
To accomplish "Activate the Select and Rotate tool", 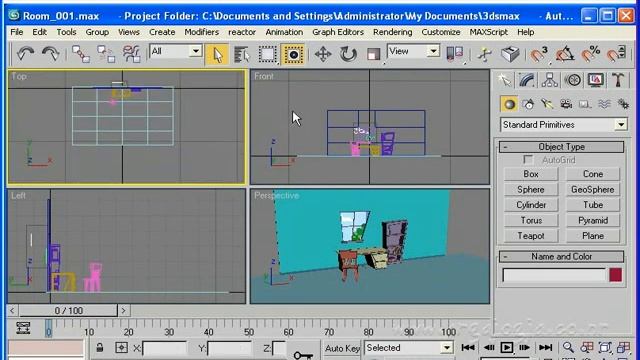I will pos(348,54).
